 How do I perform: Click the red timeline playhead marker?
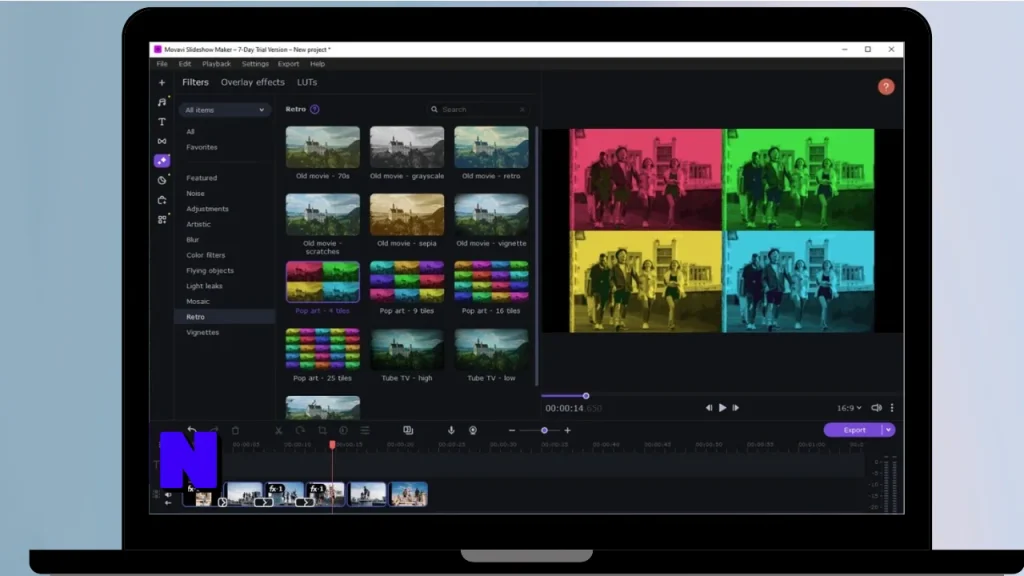point(332,445)
